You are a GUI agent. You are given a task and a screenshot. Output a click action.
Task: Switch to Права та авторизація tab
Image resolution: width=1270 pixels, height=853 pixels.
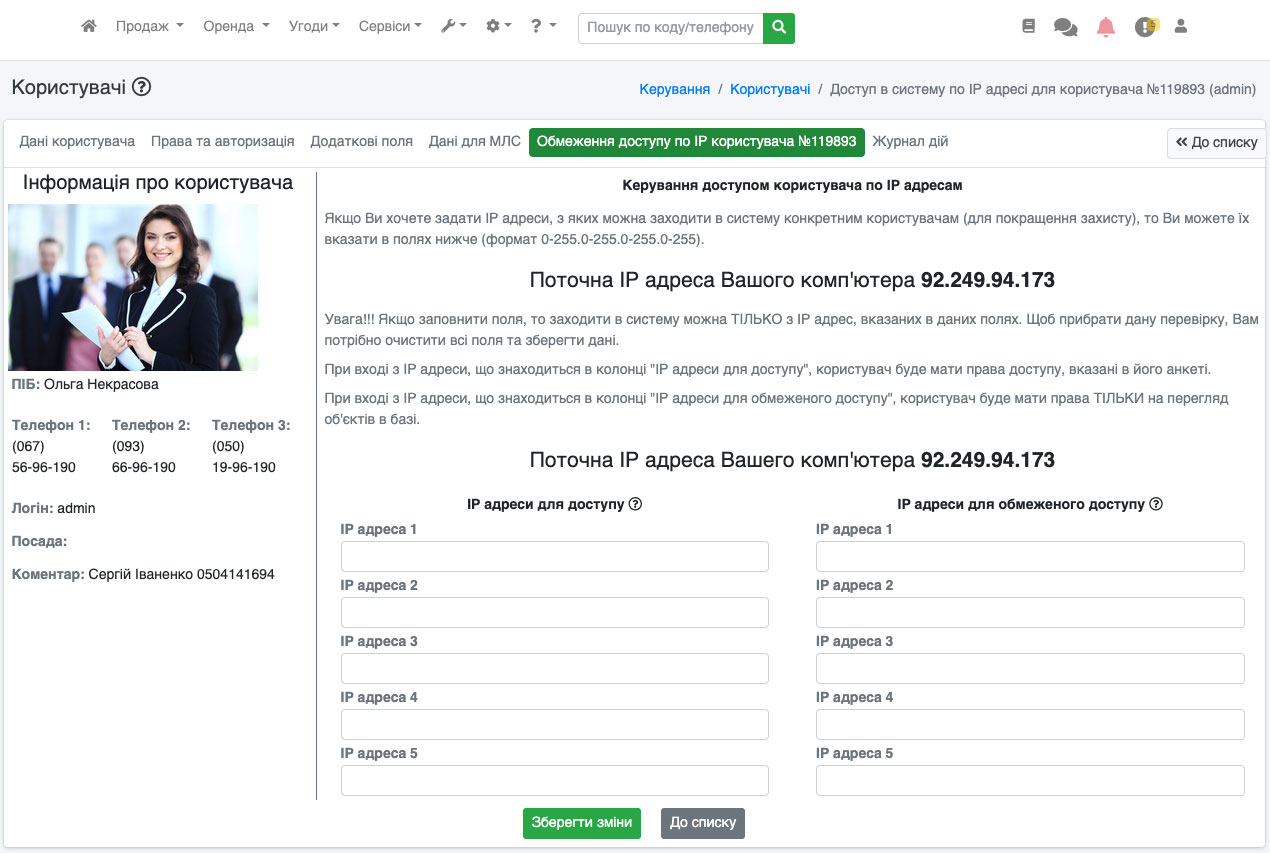(x=222, y=142)
